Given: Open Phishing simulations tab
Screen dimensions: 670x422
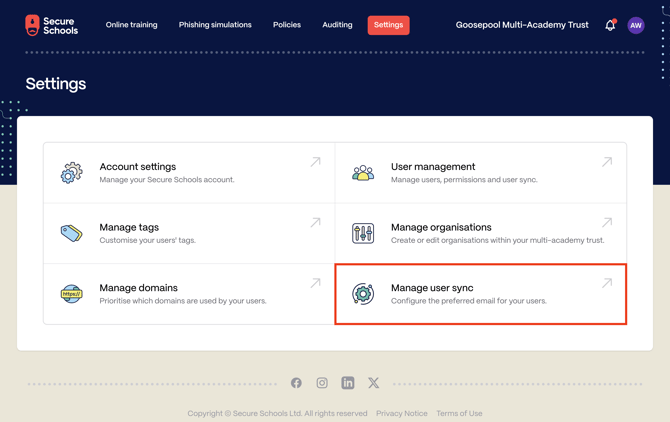Looking at the screenshot, I should pos(215,25).
